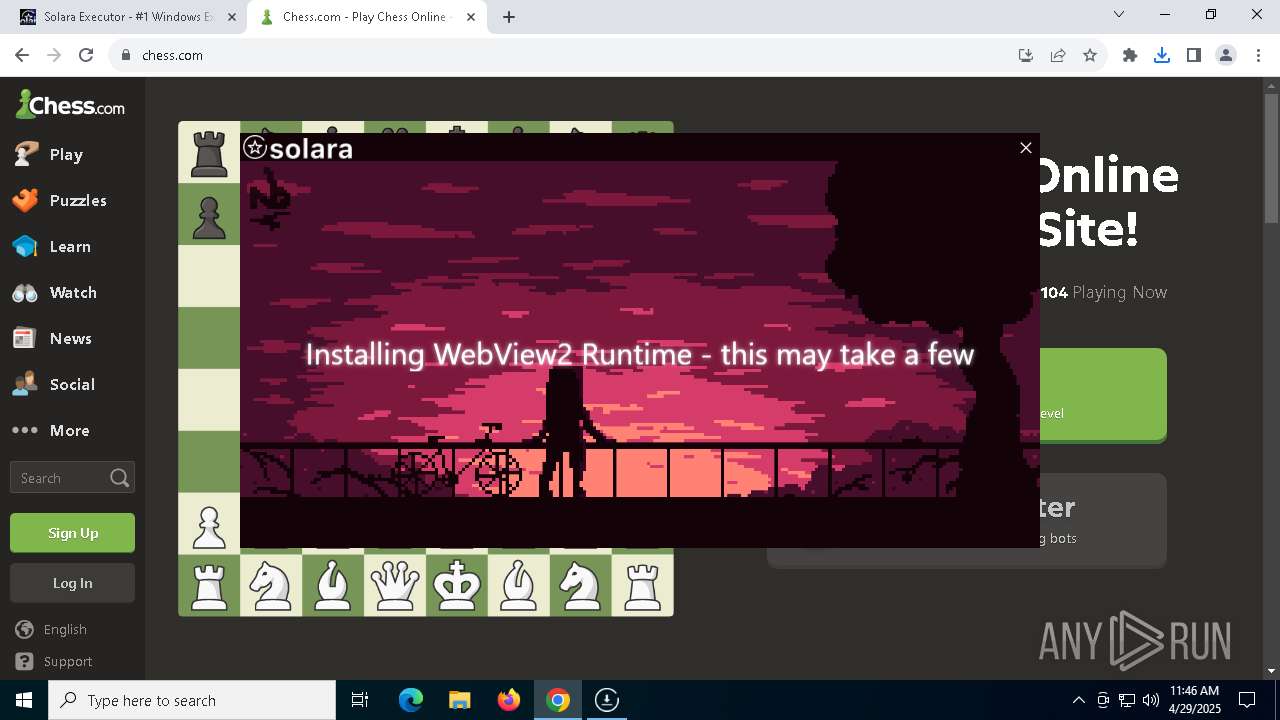Image resolution: width=1280 pixels, height=720 pixels.
Task: Open the notification center icon
Action: click(x=1247, y=700)
